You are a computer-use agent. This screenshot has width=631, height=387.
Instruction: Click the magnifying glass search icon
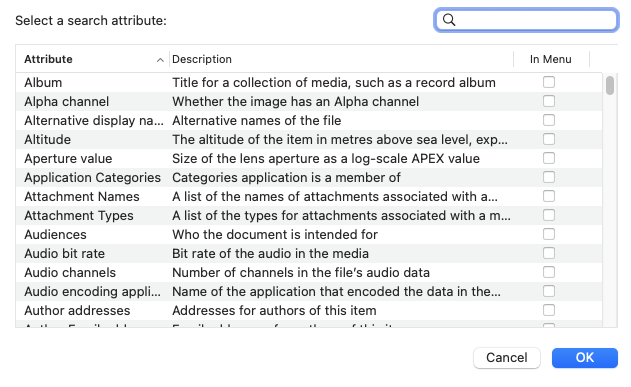449,20
